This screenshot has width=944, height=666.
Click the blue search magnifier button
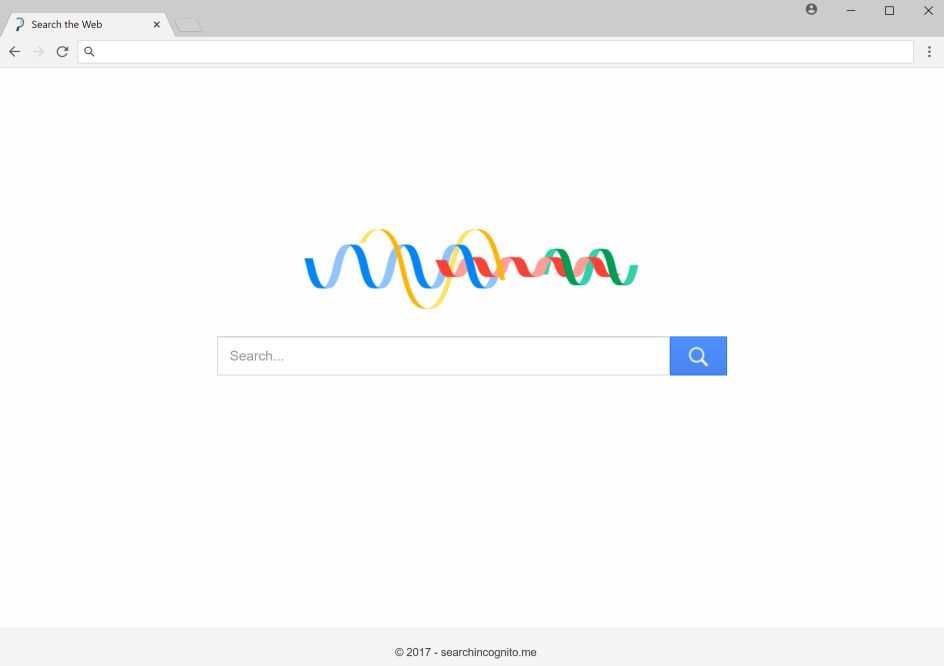pos(698,356)
